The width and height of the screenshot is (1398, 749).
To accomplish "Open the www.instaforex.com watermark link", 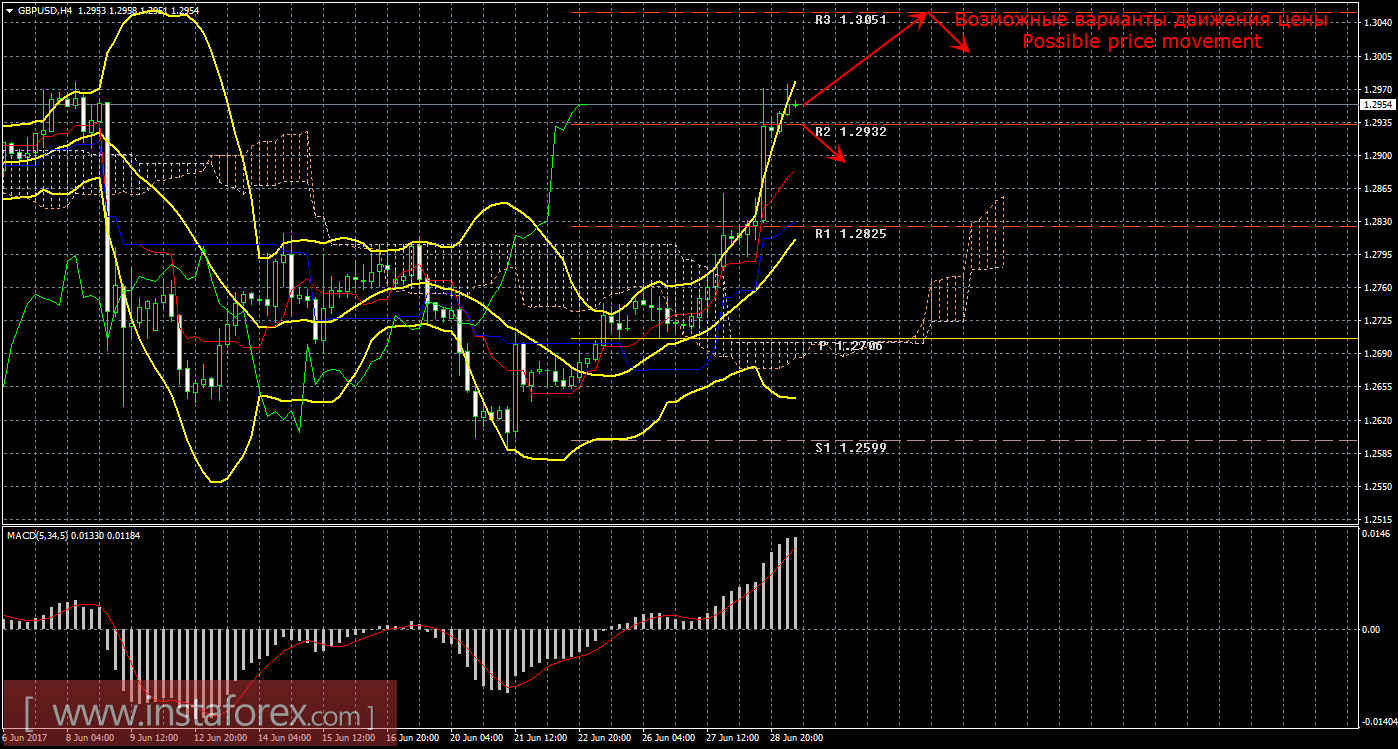I will tap(198, 714).
